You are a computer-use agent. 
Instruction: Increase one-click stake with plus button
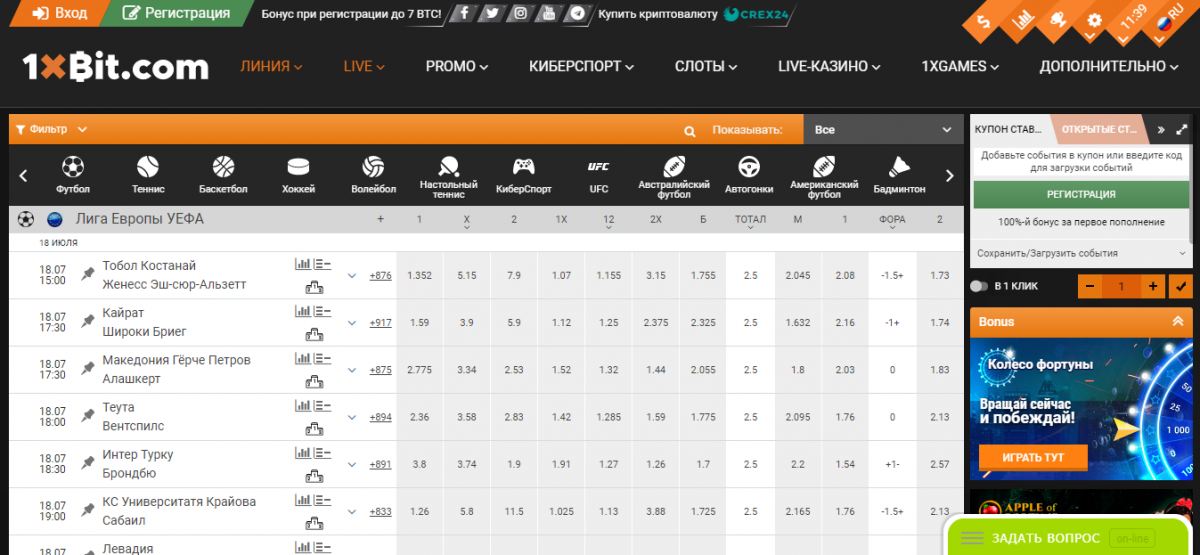tap(1153, 286)
